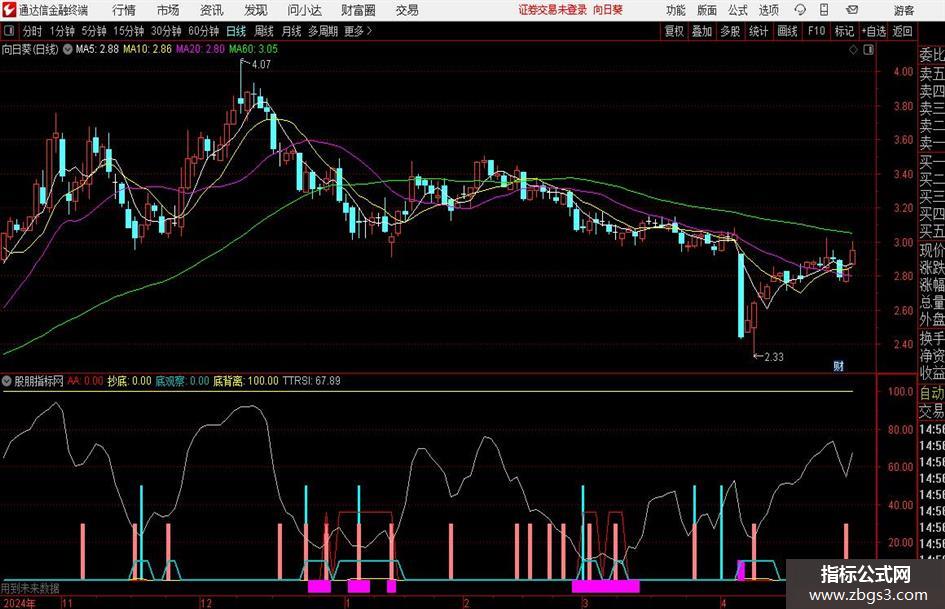The width and height of the screenshot is (945, 609).
Task: Open the 问小达 menu
Action: [x=304, y=10]
